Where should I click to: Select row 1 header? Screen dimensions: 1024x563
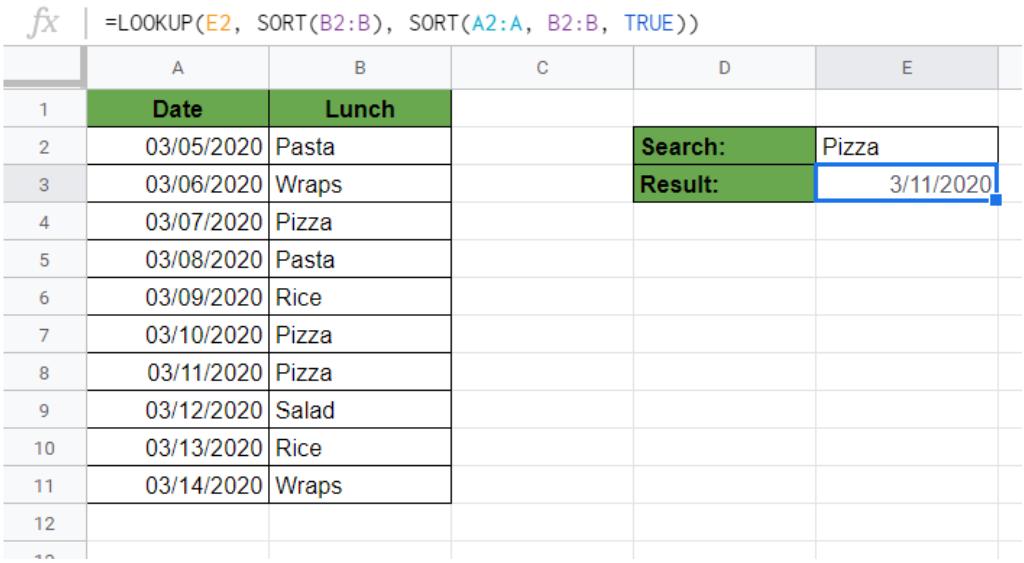(x=43, y=109)
